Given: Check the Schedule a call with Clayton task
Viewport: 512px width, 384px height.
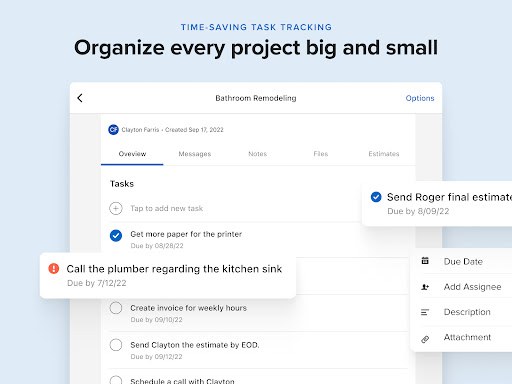Looking at the screenshot, I should [116, 380].
